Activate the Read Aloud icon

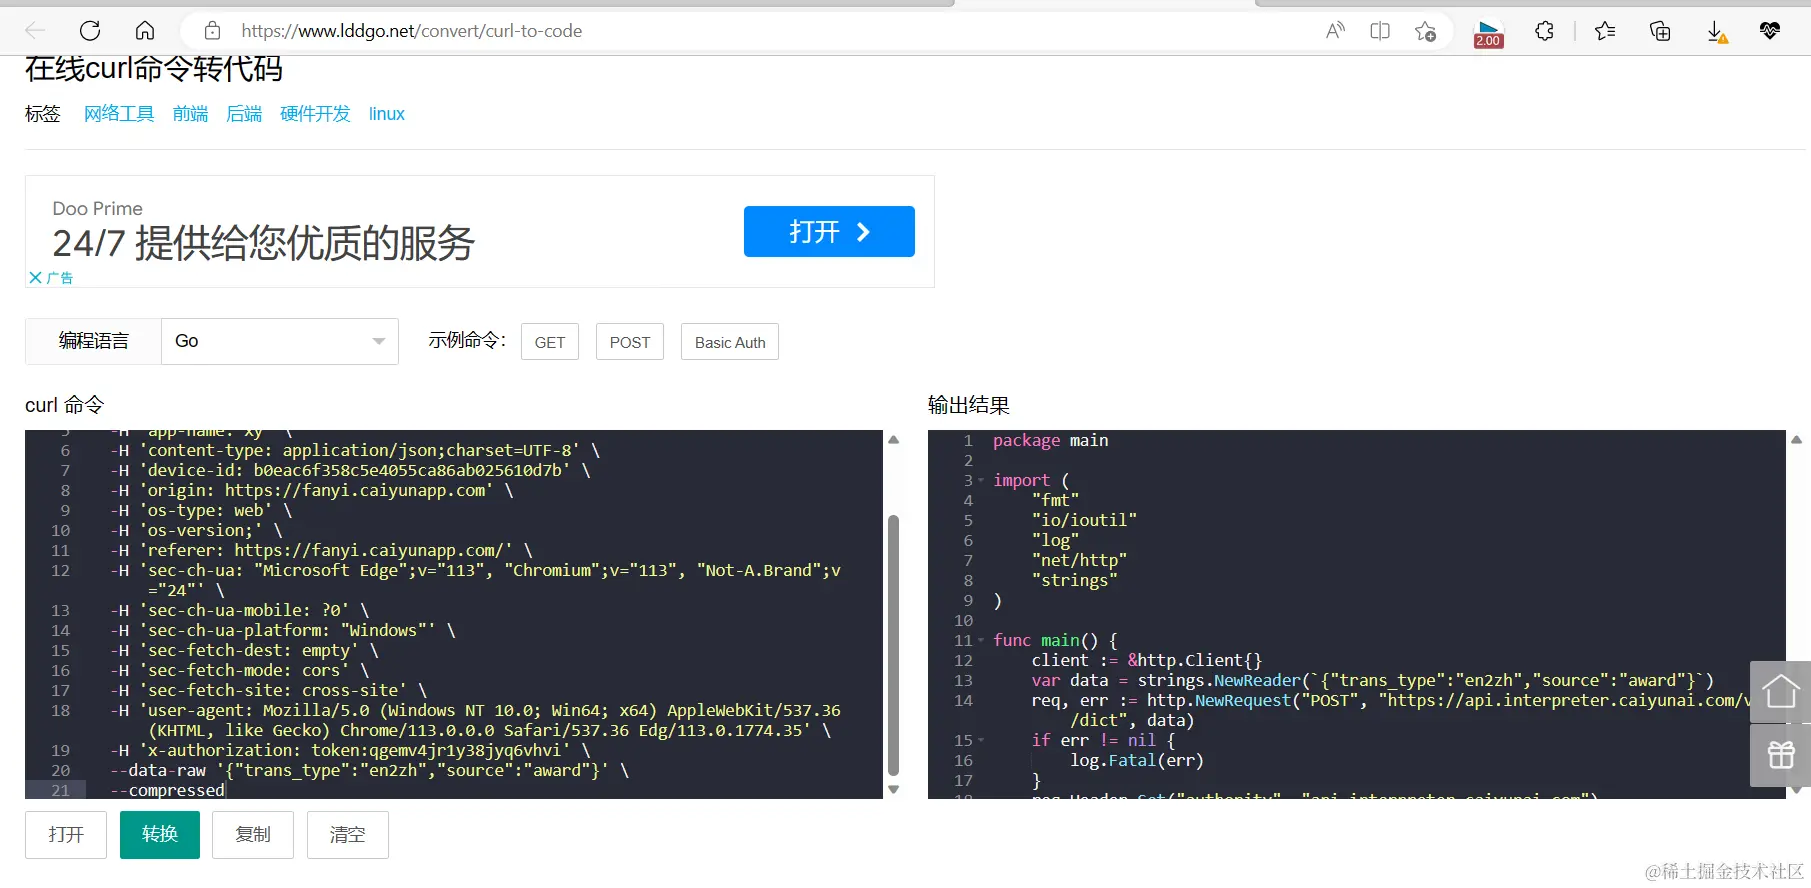(1335, 31)
